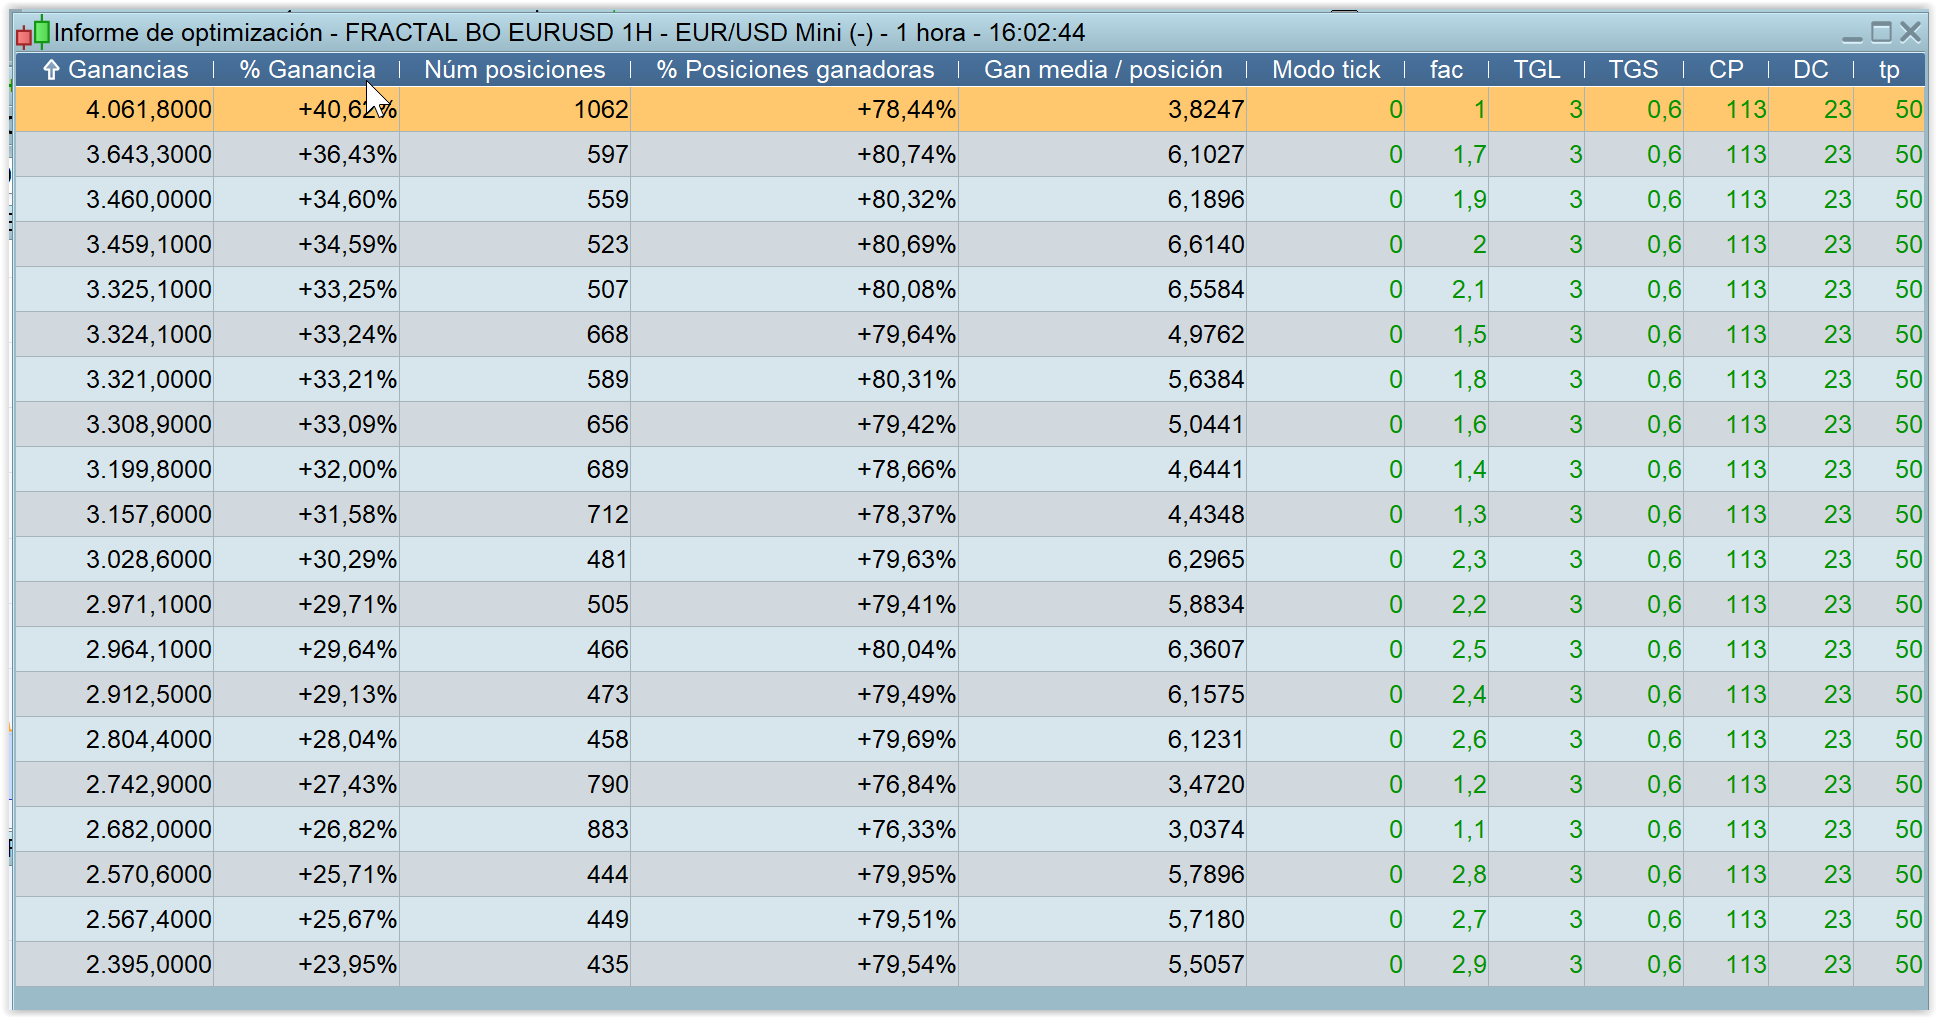Click the TGL column header

tap(1536, 70)
